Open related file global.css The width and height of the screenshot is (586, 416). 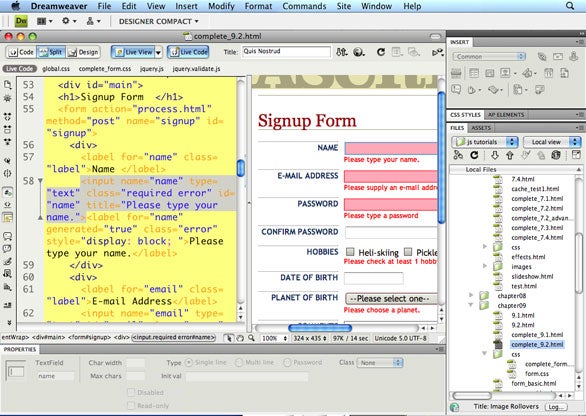point(56,69)
